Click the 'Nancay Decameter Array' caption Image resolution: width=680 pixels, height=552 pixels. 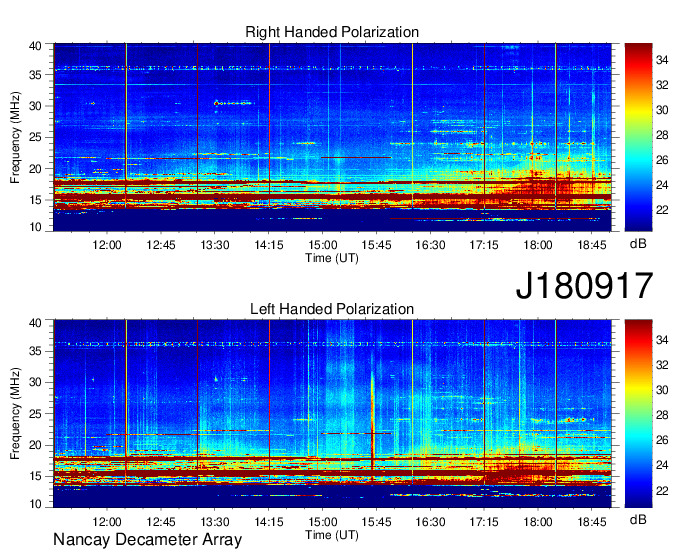pos(147,540)
